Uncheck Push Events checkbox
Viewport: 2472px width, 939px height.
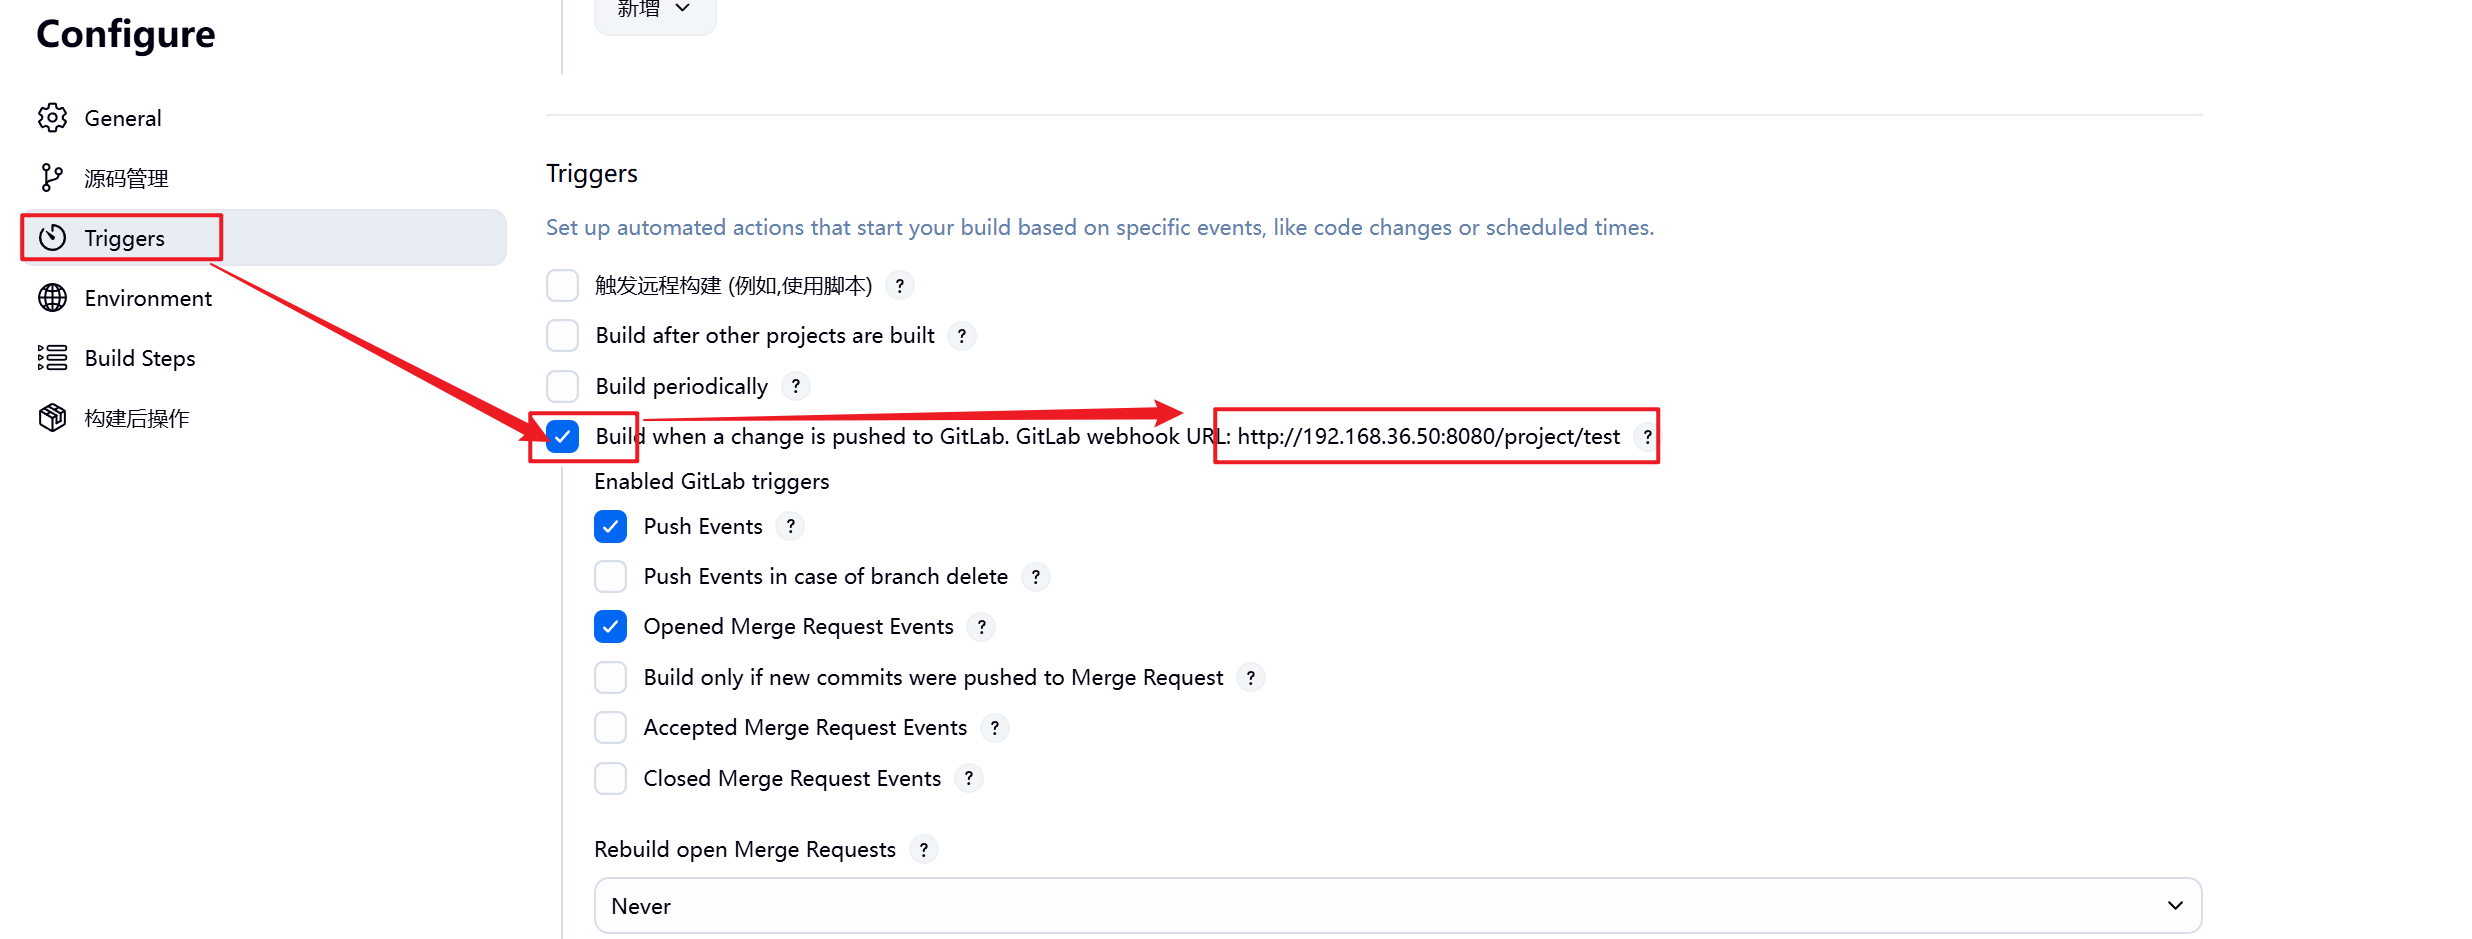point(611,526)
